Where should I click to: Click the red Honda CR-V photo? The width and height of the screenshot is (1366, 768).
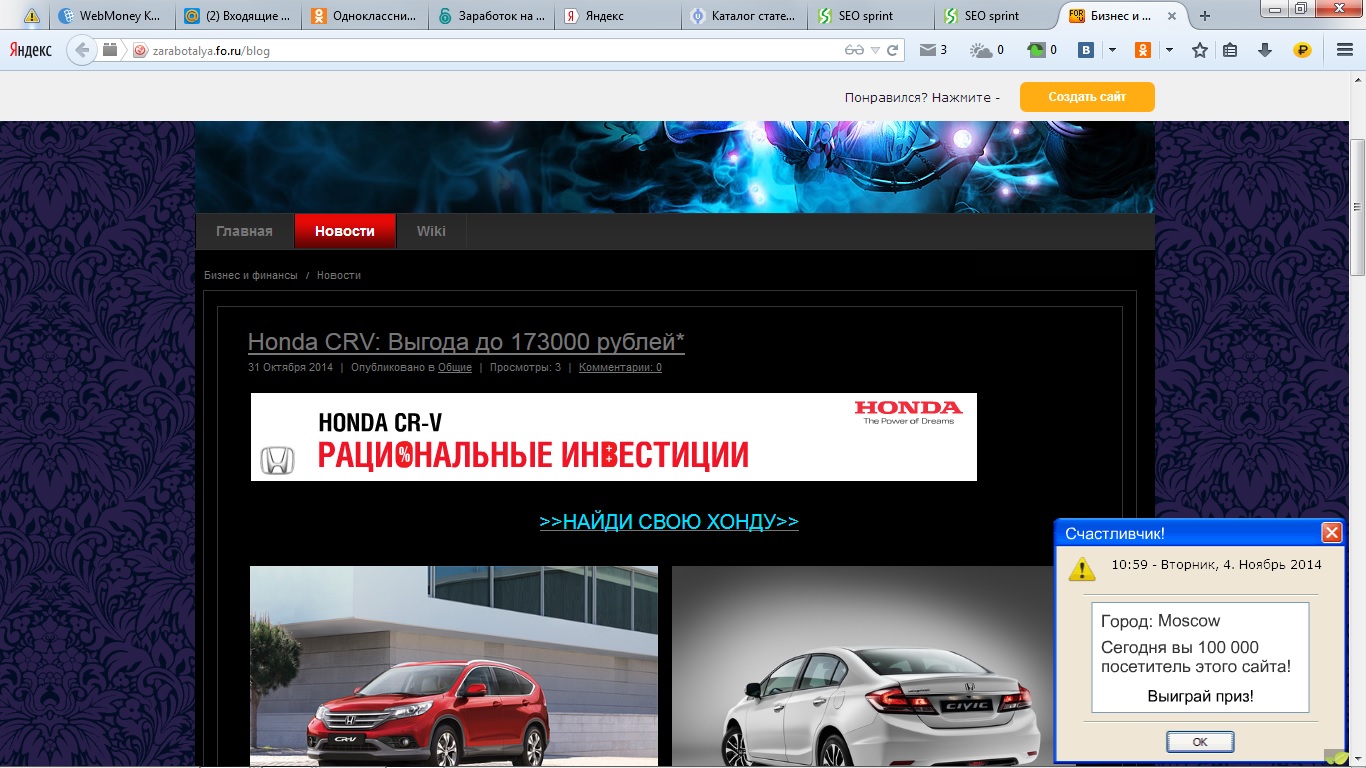click(454, 666)
